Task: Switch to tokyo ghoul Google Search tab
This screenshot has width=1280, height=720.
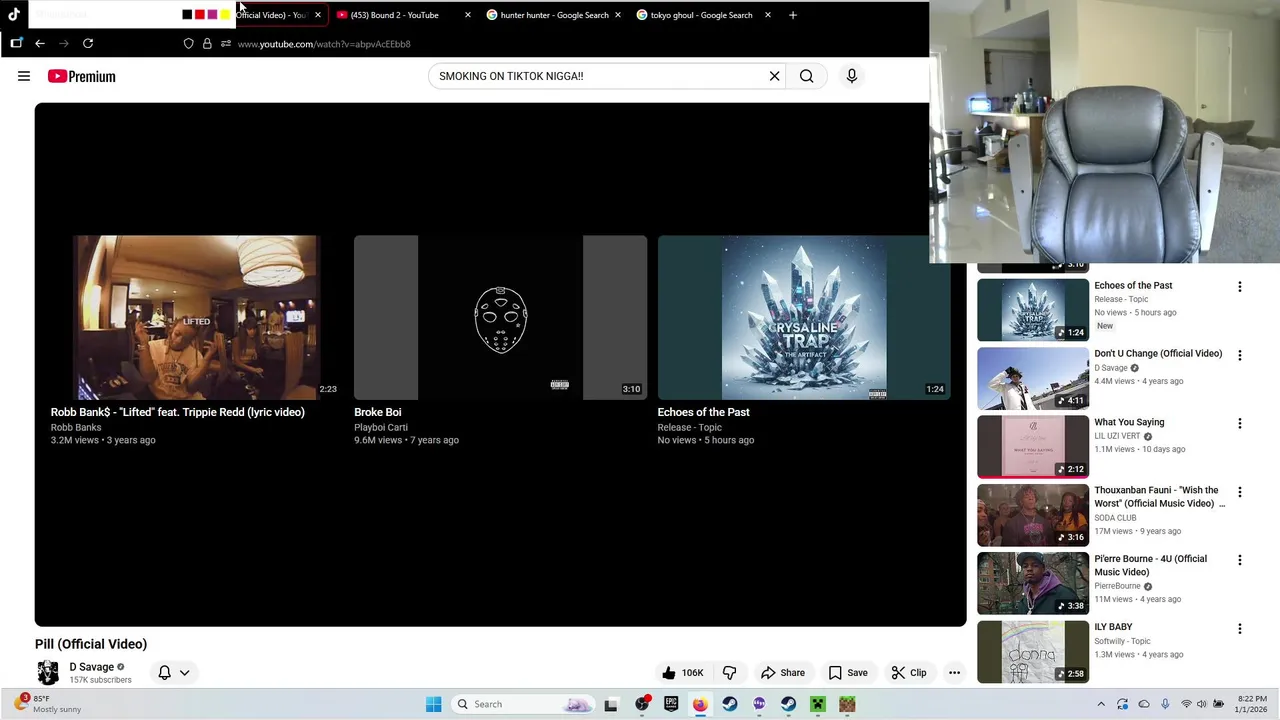Action: (x=702, y=15)
